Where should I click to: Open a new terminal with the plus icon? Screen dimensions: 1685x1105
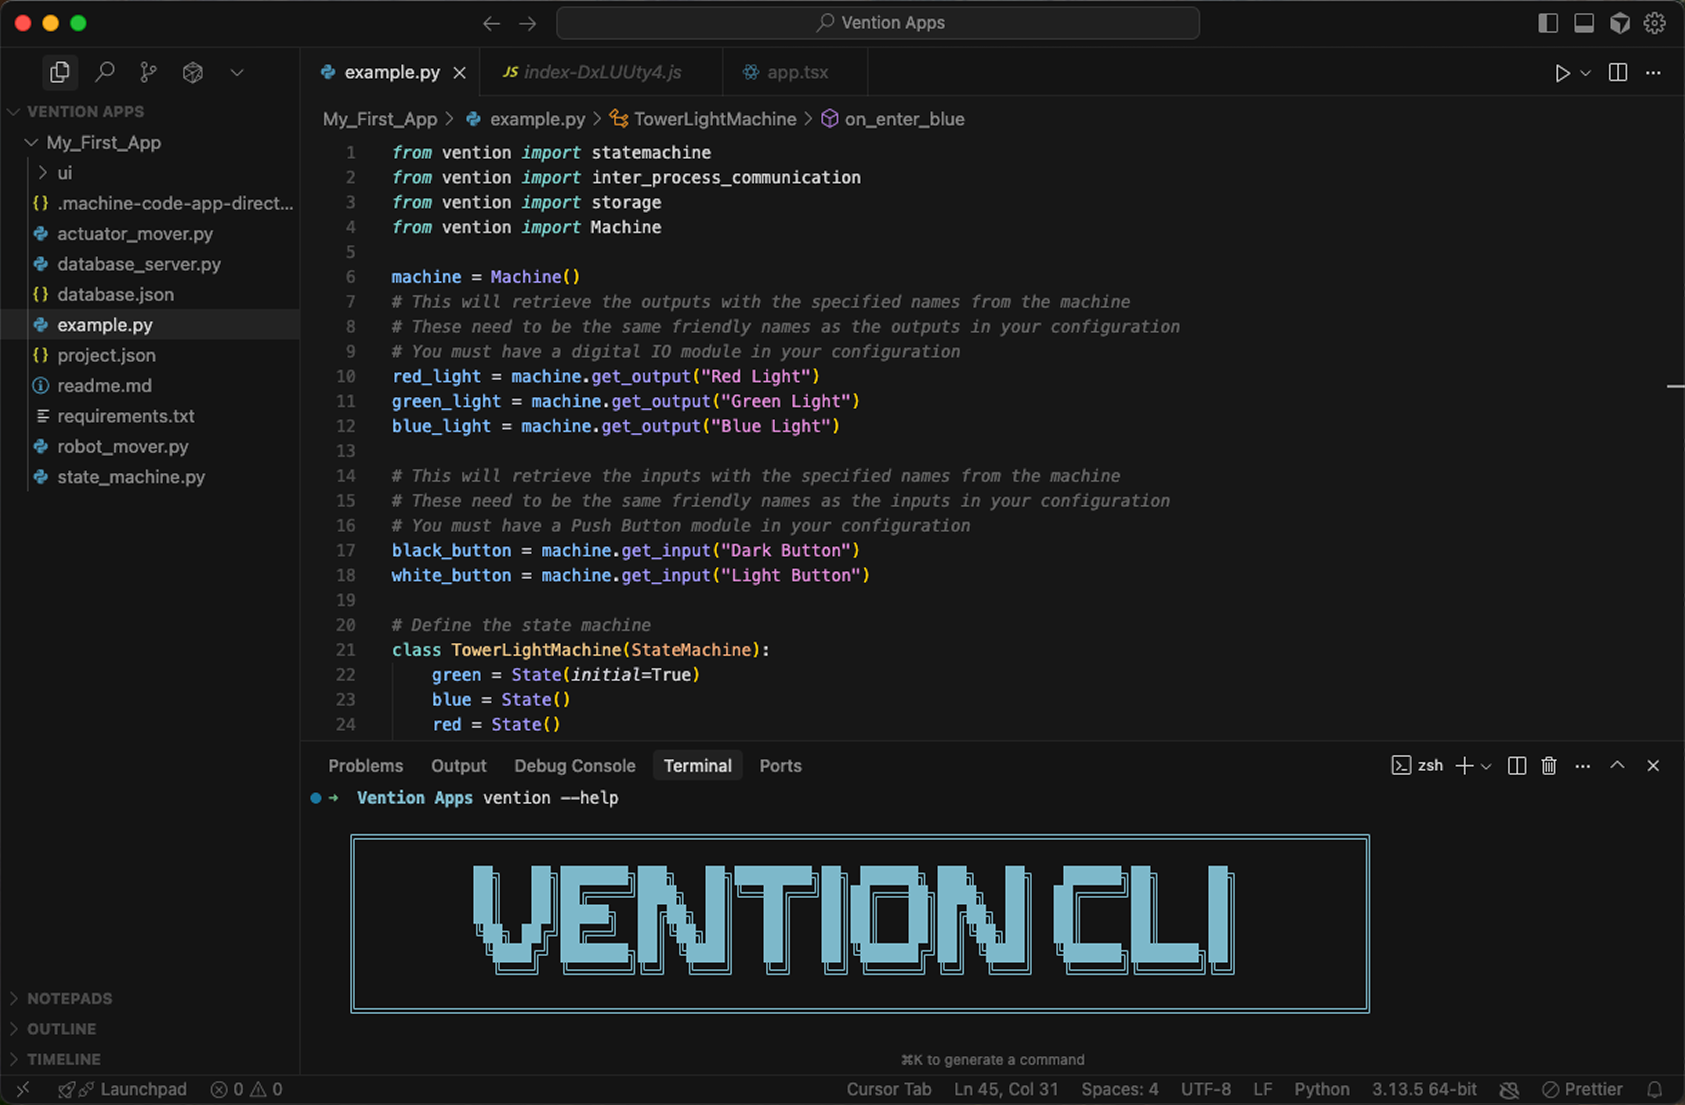pyautogui.click(x=1463, y=765)
